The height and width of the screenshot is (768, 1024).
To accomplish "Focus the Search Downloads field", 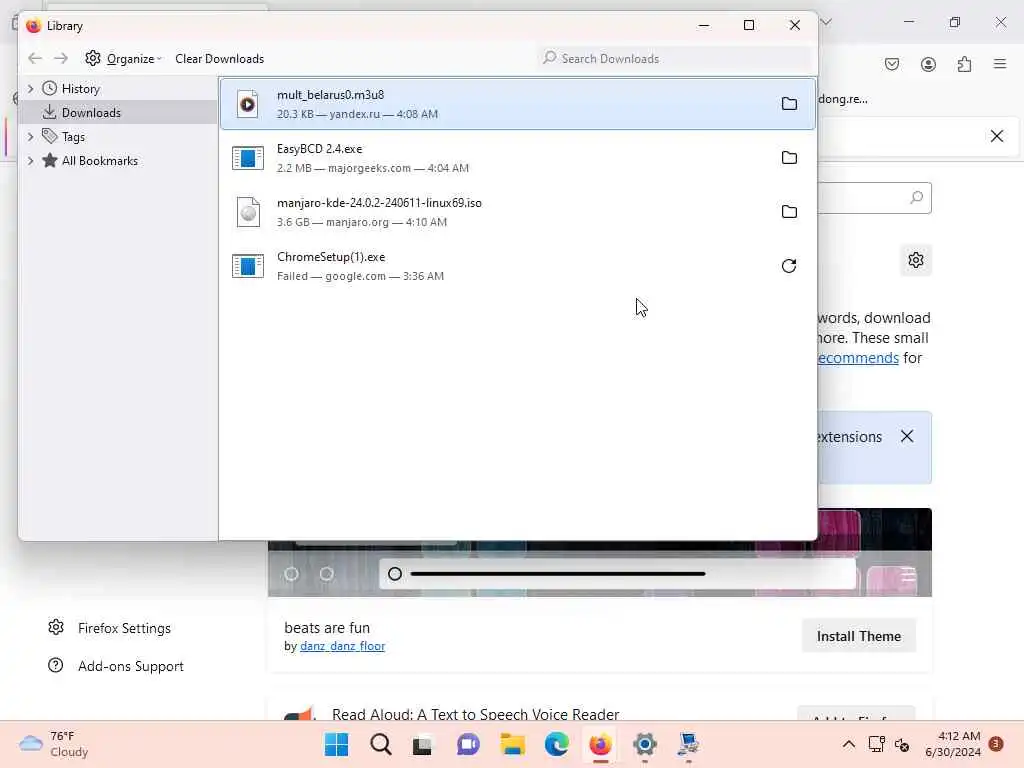I will coord(675,59).
